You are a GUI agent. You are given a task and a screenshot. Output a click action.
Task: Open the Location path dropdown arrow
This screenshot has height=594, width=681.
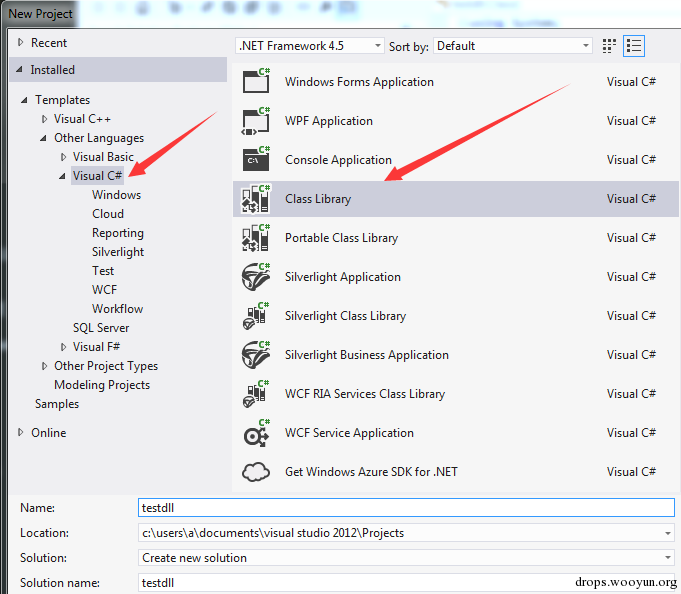(x=668, y=533)
